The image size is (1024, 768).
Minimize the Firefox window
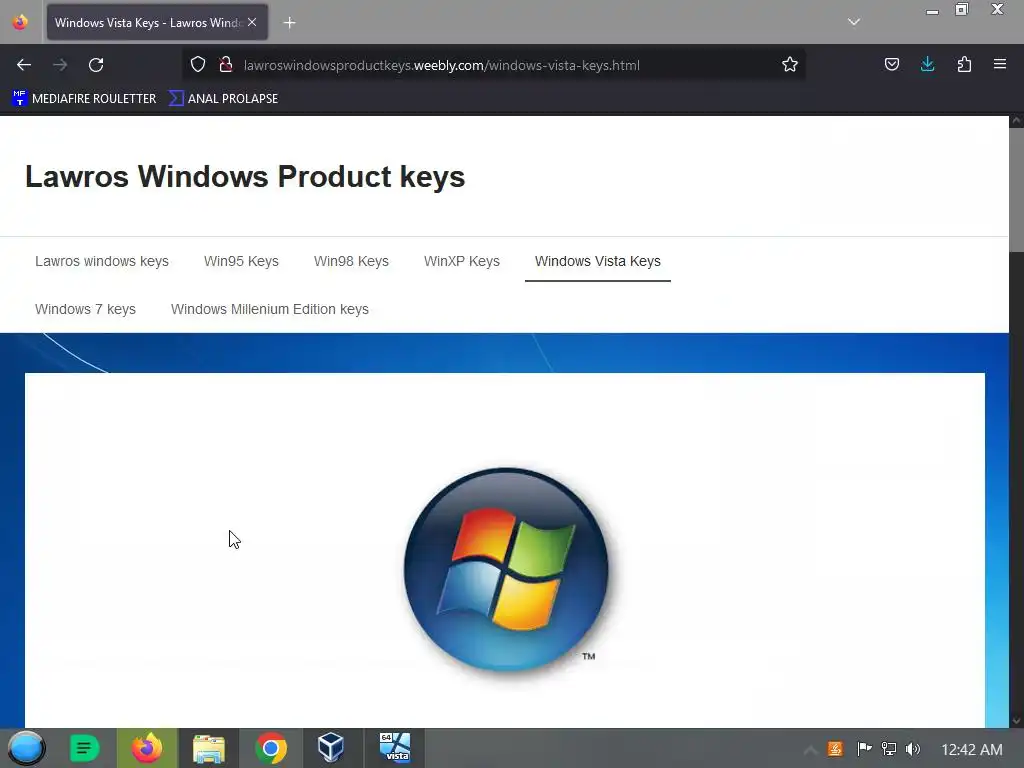click(933, 10)
